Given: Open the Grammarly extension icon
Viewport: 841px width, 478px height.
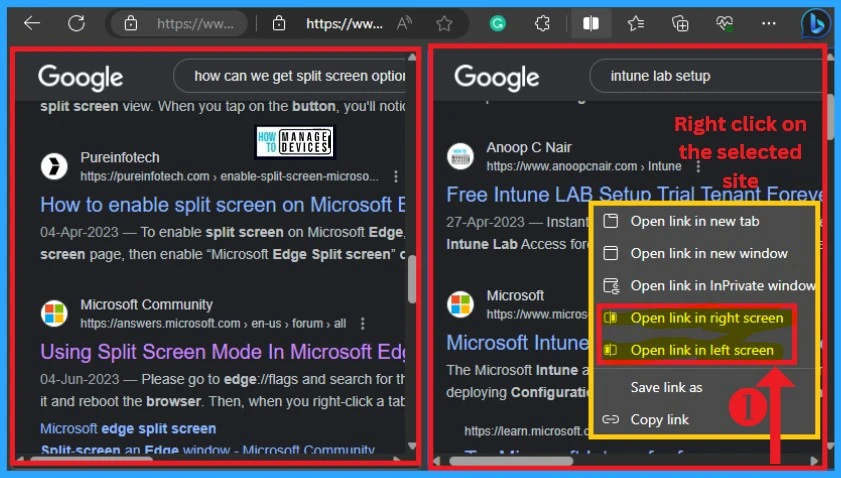Looking at the screenshot, I should (x=498, y=23).
